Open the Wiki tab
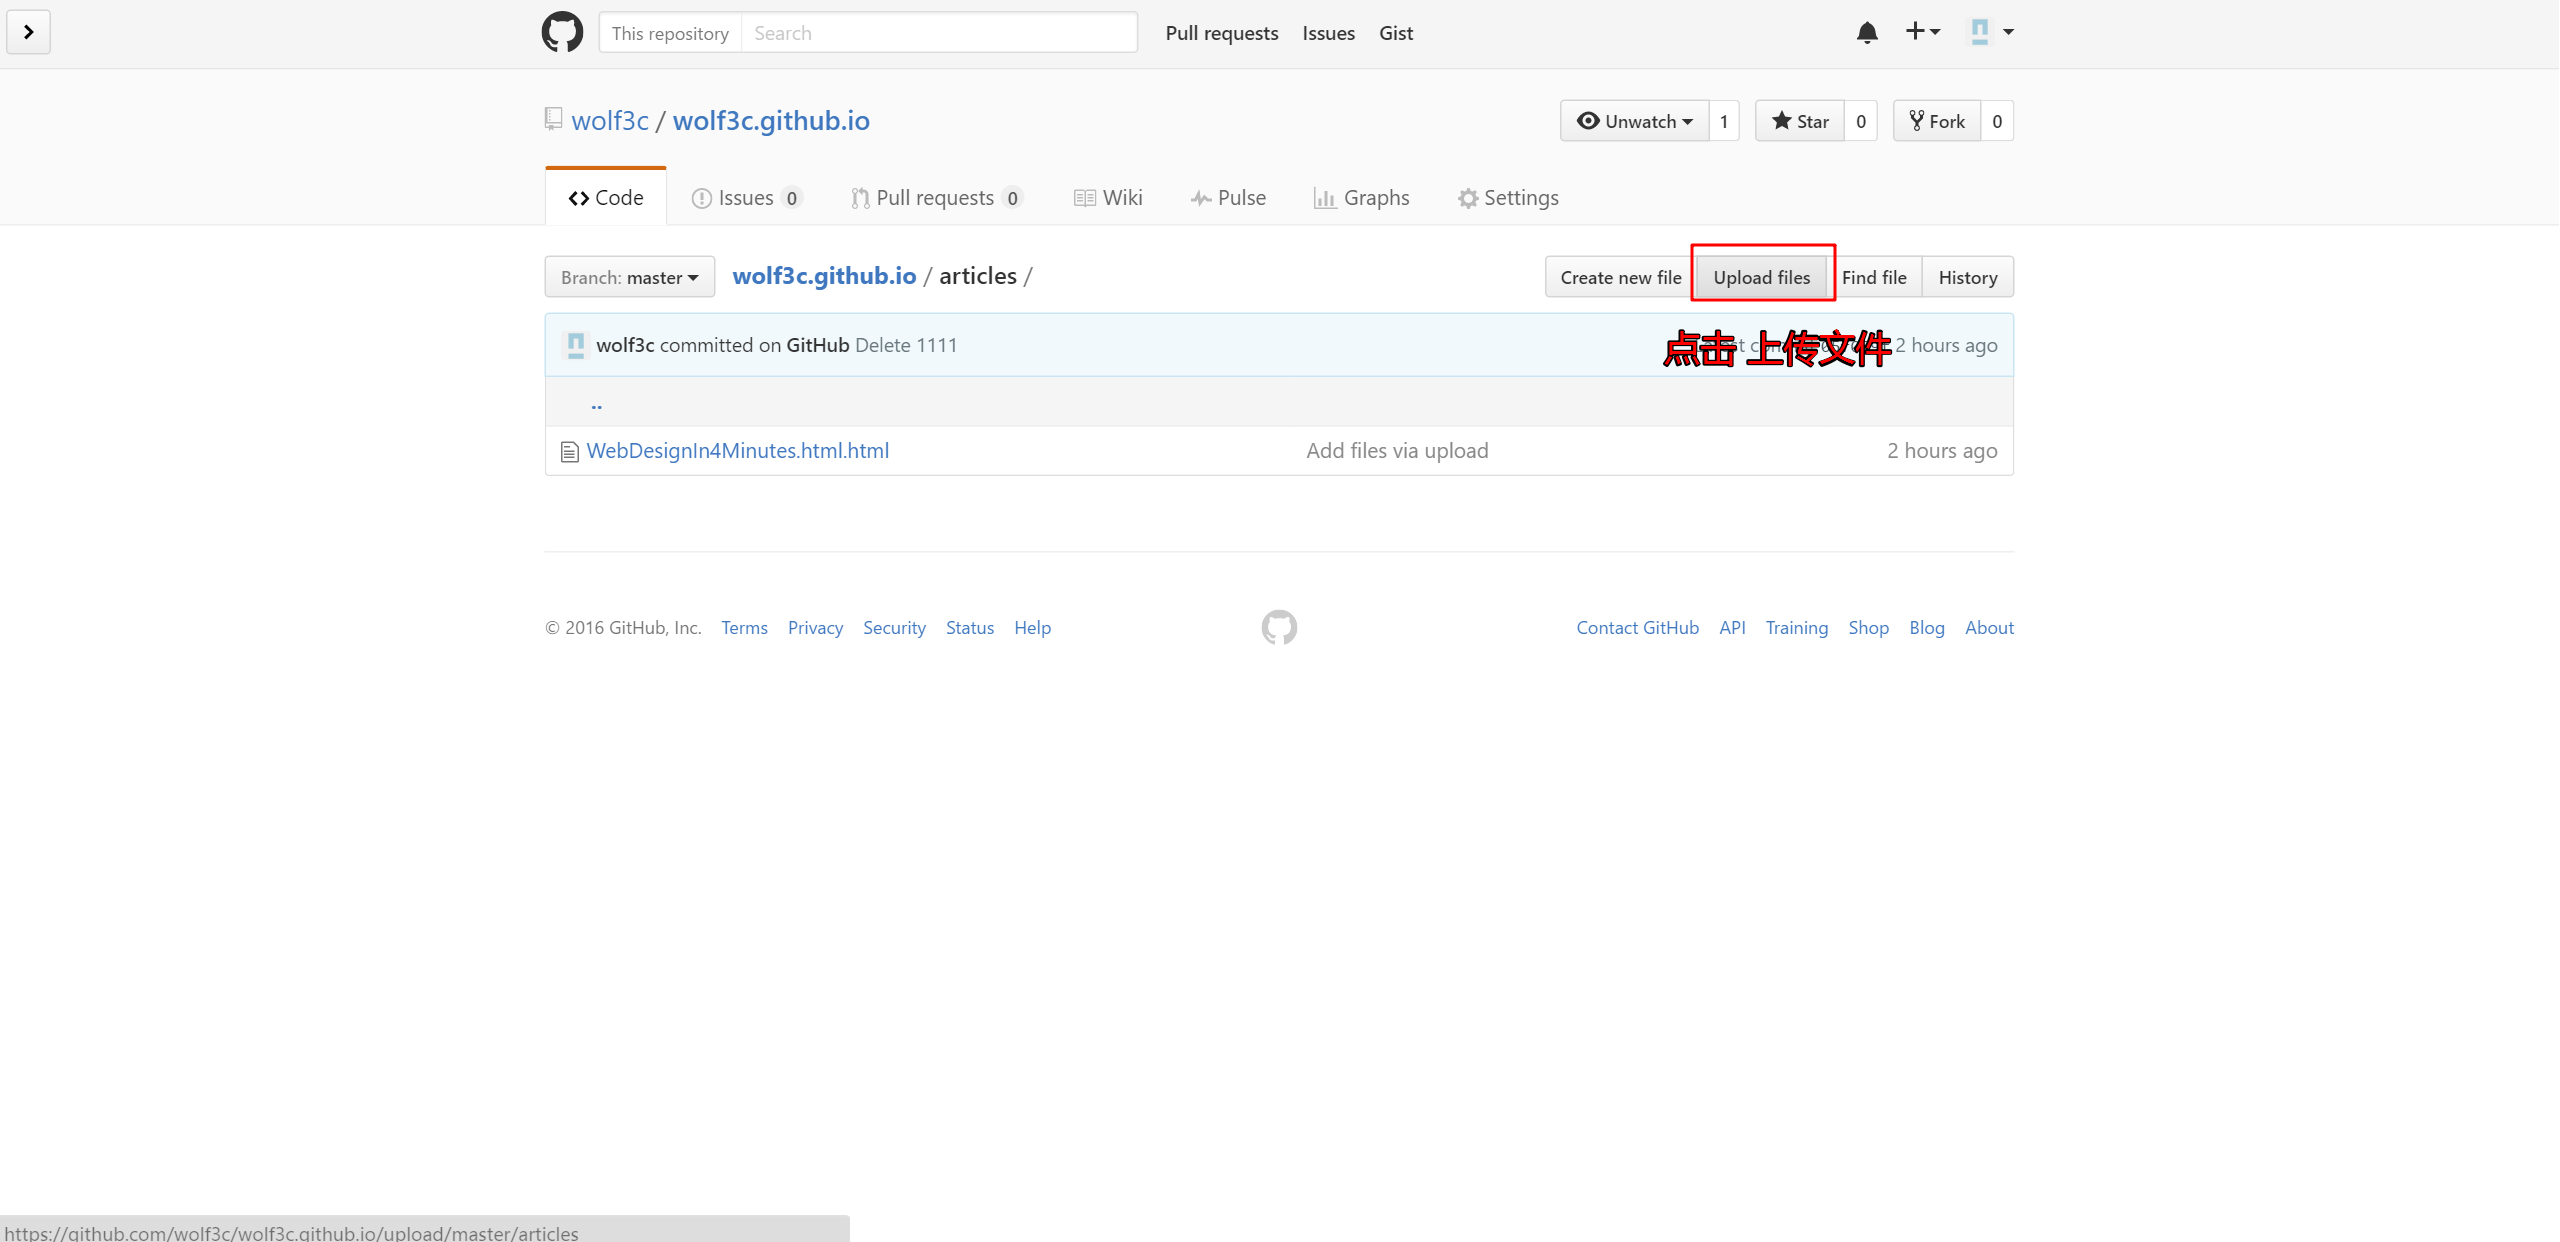Viewport: 2560px width, 1242px height. 1108,198
